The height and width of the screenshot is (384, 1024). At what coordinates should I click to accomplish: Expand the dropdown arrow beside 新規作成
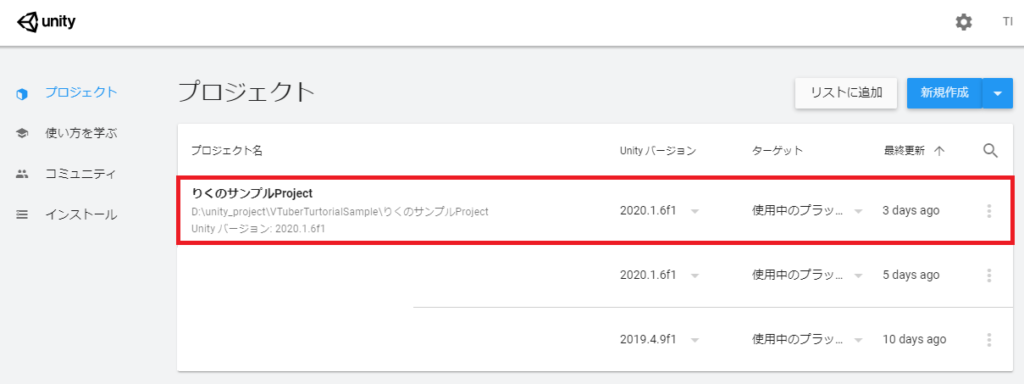(997, 93)
